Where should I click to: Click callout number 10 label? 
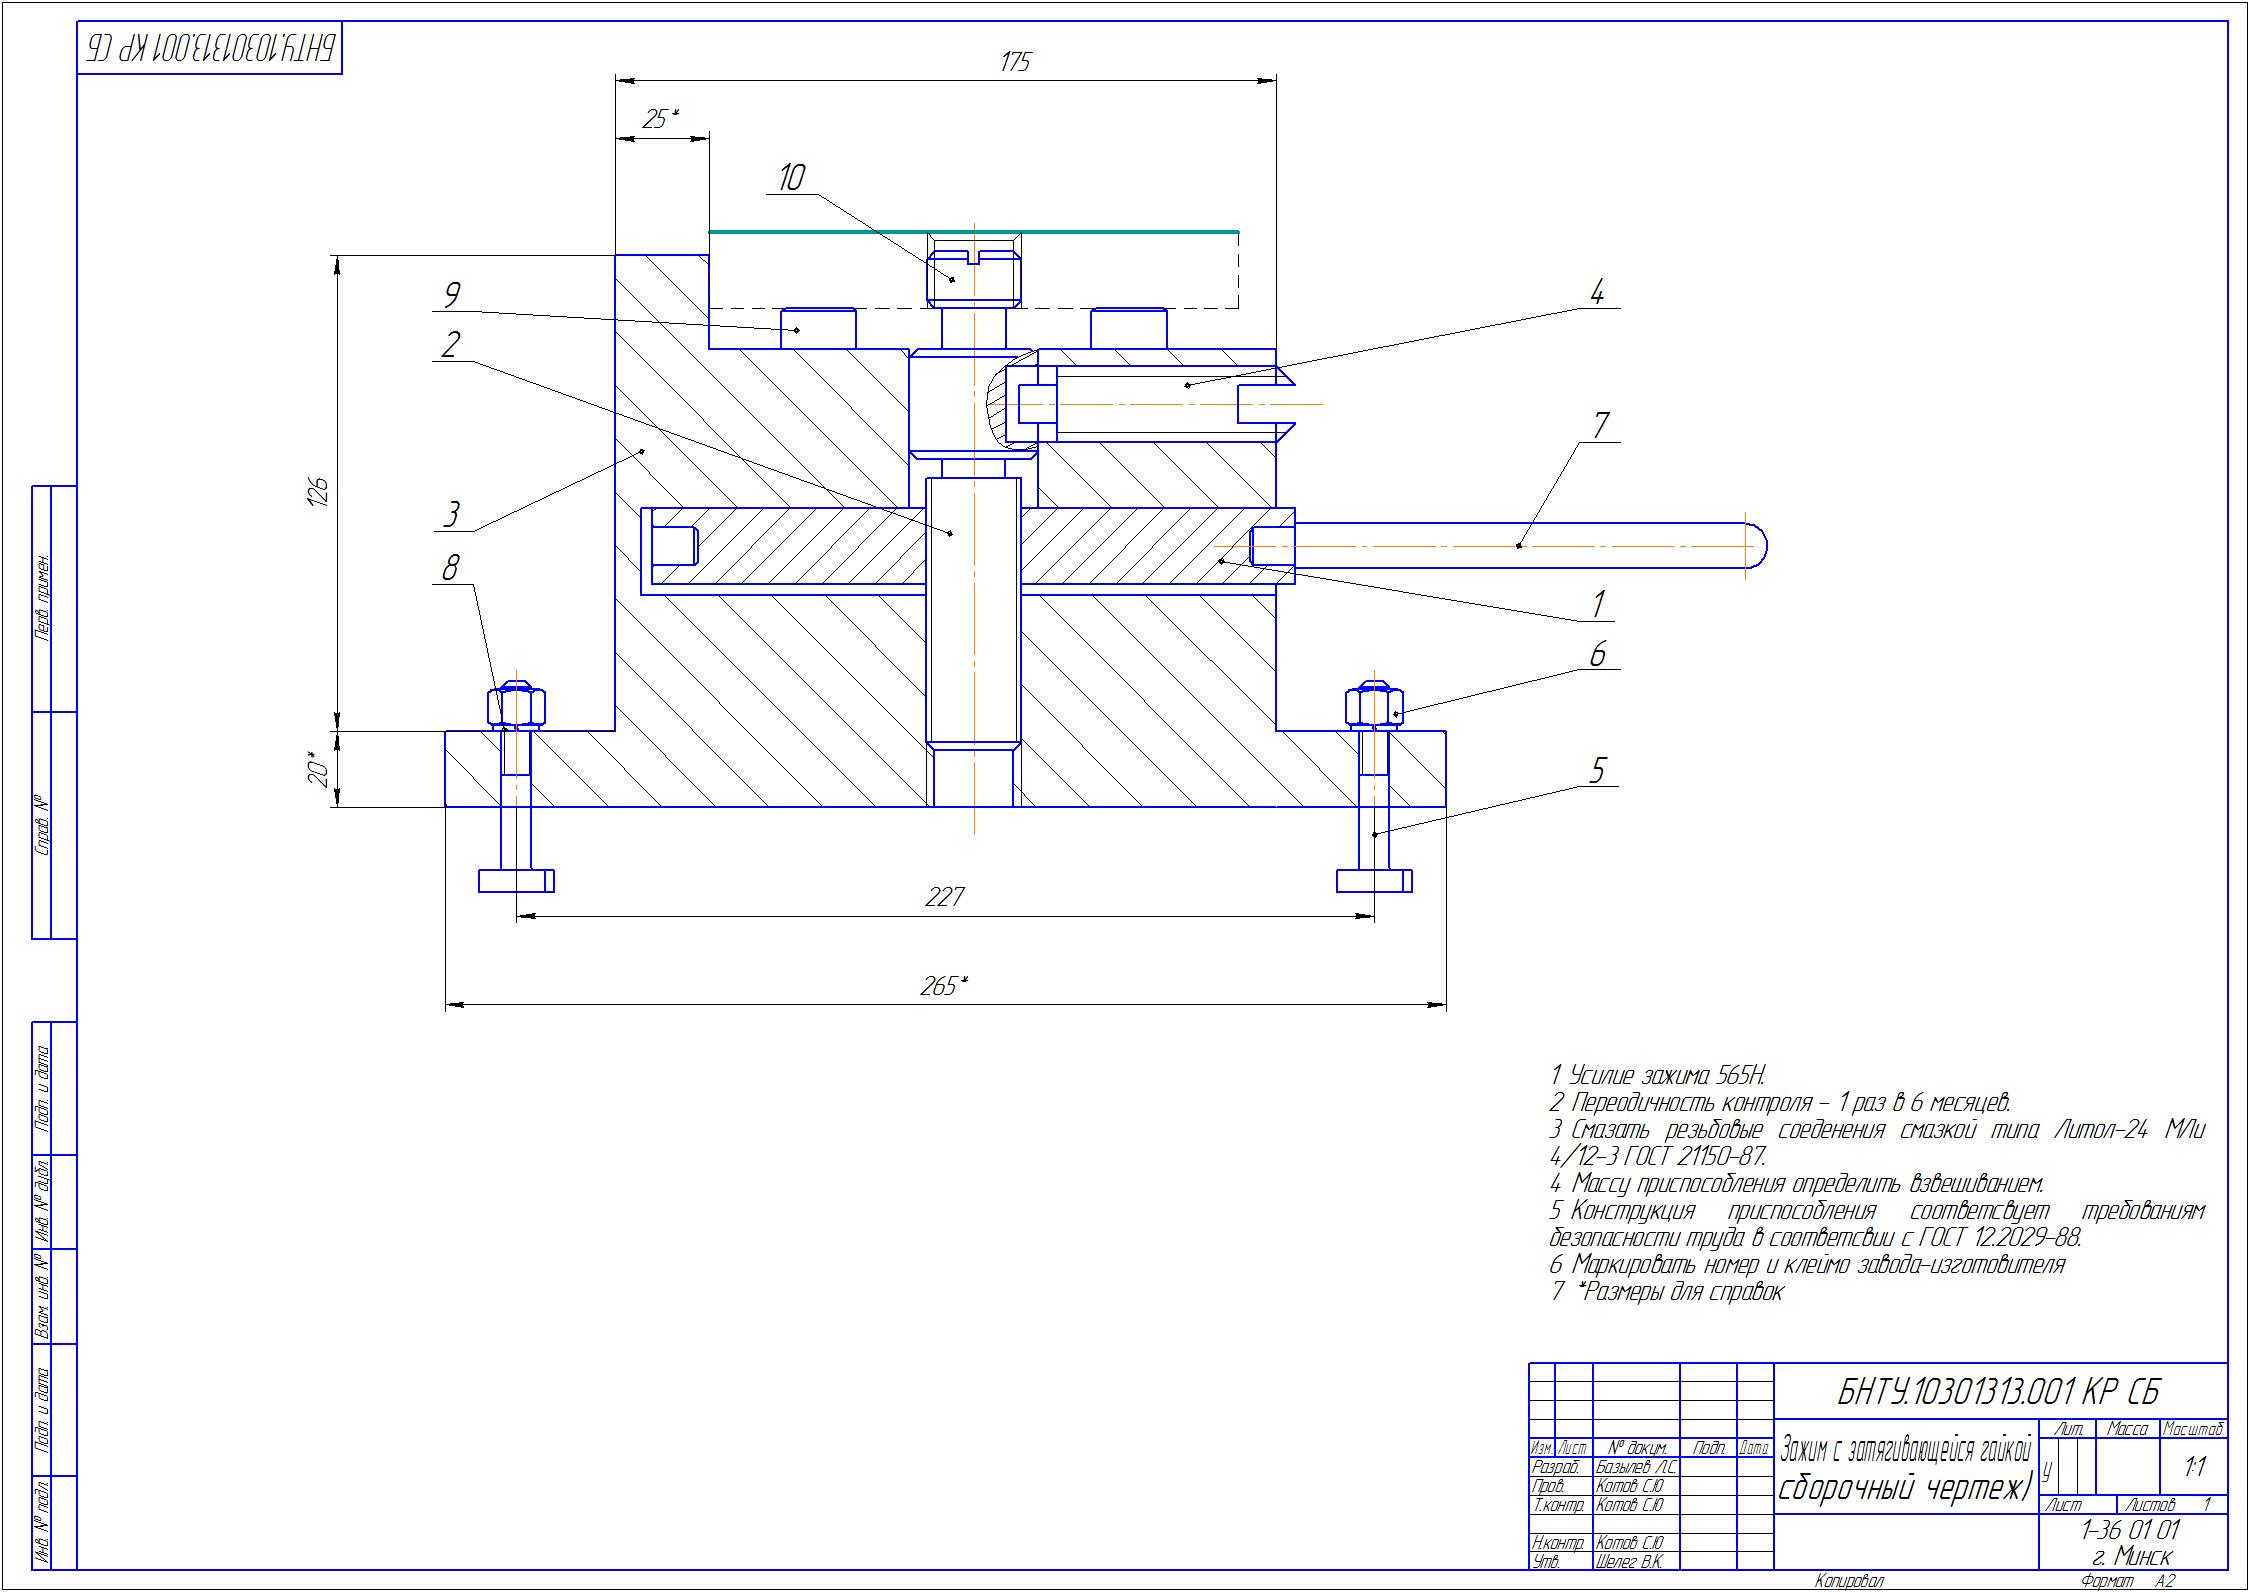(791, 178)
